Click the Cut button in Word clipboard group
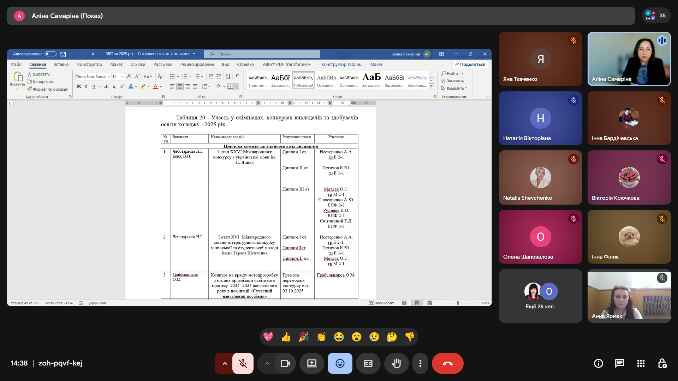The image size is (678, 381). [39, 74]
